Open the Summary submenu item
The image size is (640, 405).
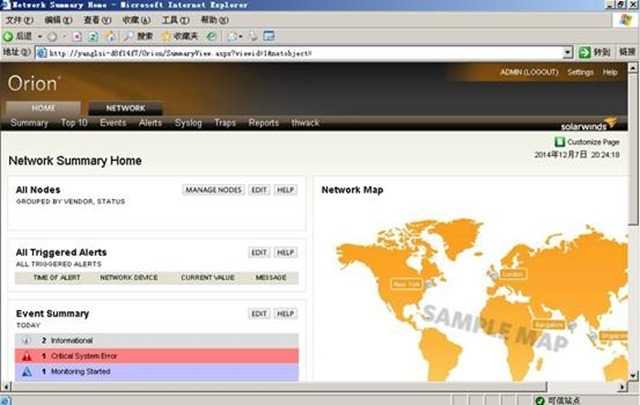coord(29,122)
